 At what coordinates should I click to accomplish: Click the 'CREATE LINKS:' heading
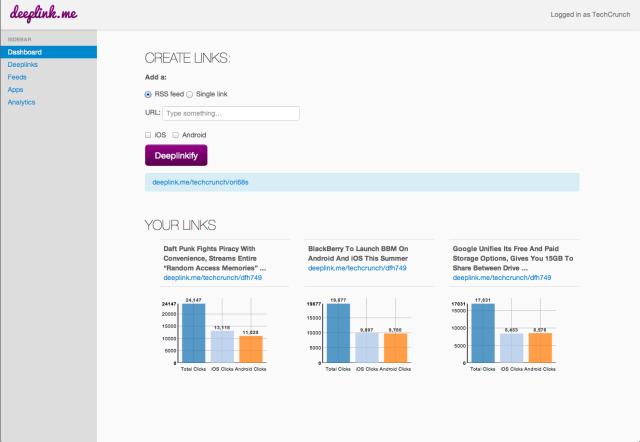[x=187, y=58]
